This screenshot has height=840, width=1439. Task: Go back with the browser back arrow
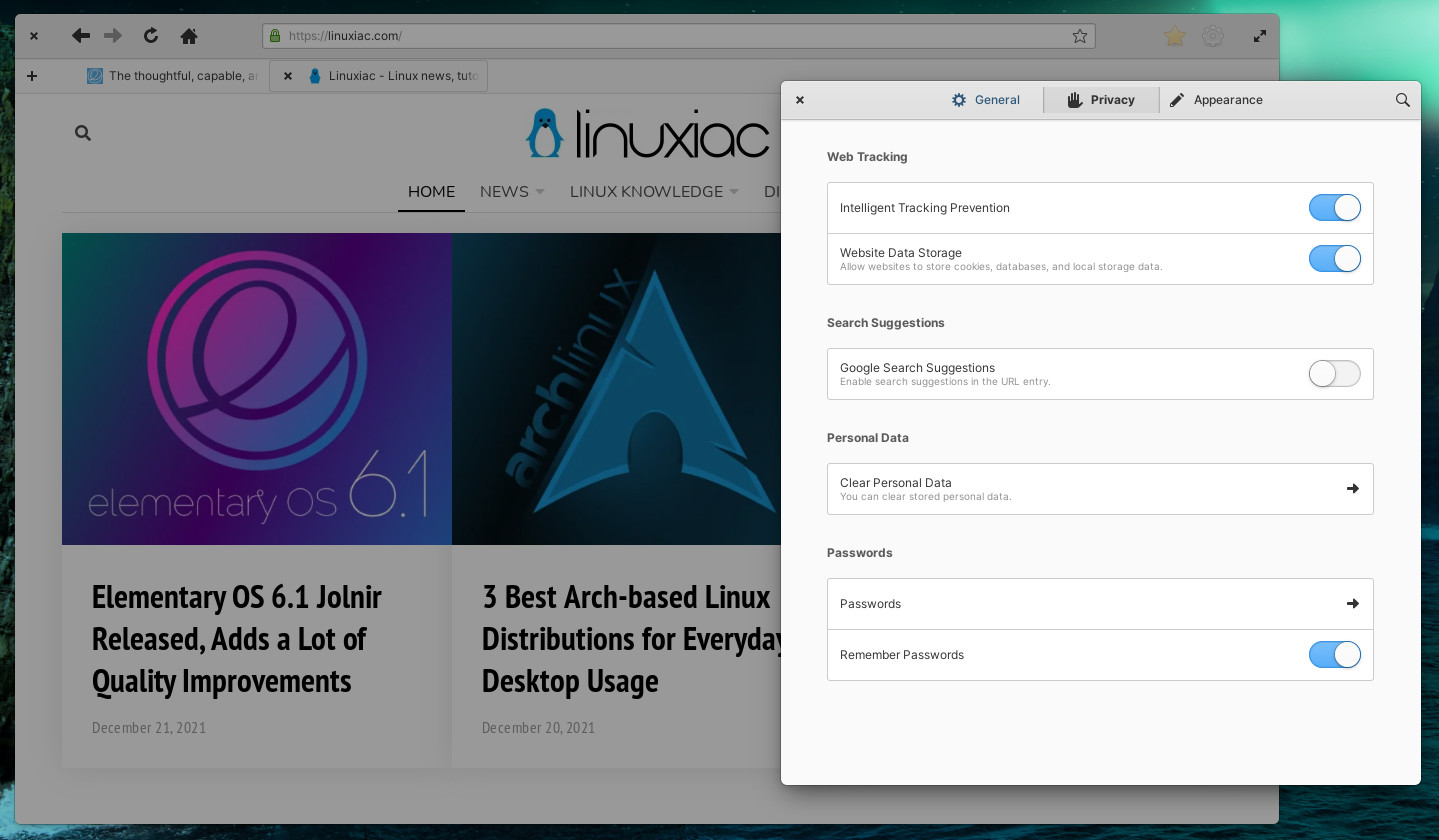81,36
